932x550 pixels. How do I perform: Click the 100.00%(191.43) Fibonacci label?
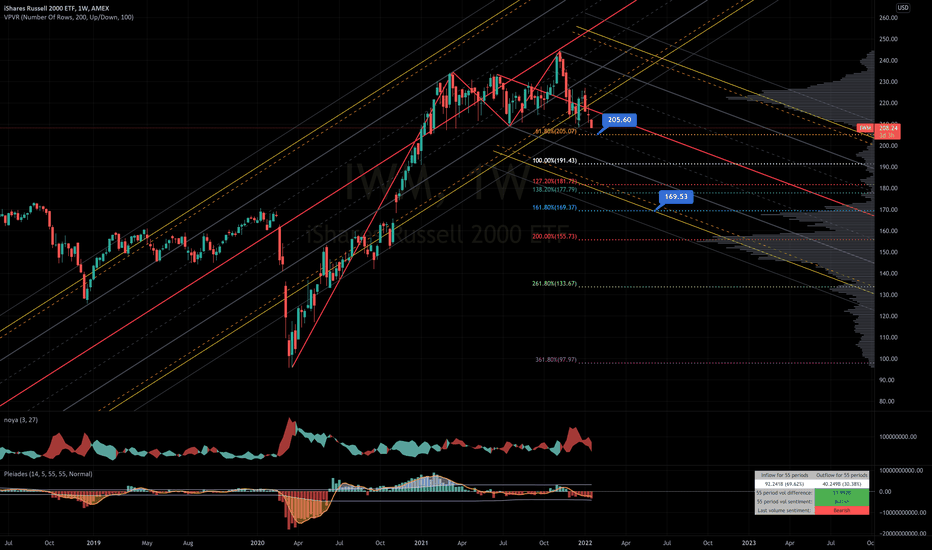click(x=555, y=161)
